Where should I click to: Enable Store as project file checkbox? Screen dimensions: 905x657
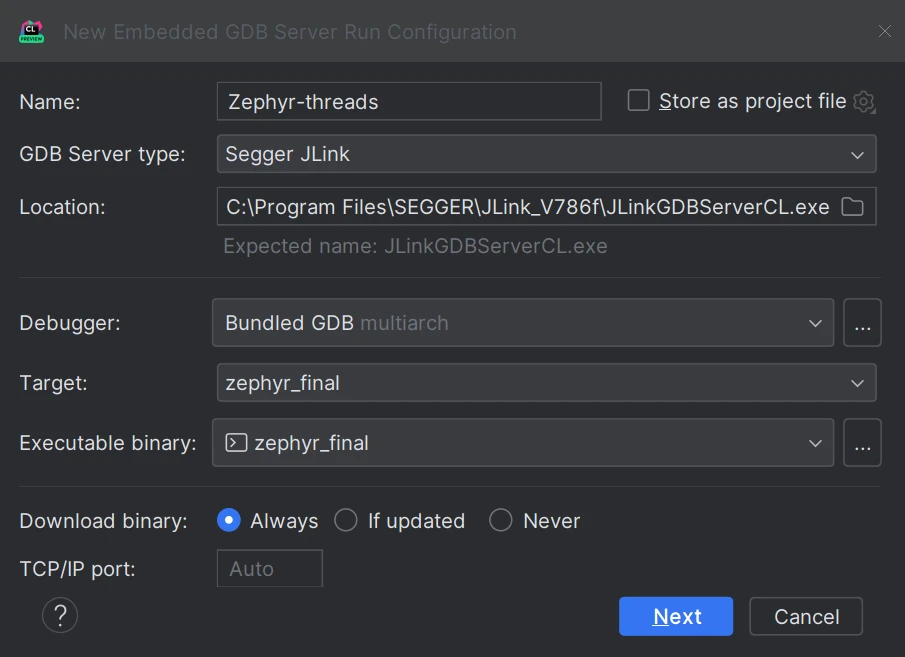tap(638, 101)
